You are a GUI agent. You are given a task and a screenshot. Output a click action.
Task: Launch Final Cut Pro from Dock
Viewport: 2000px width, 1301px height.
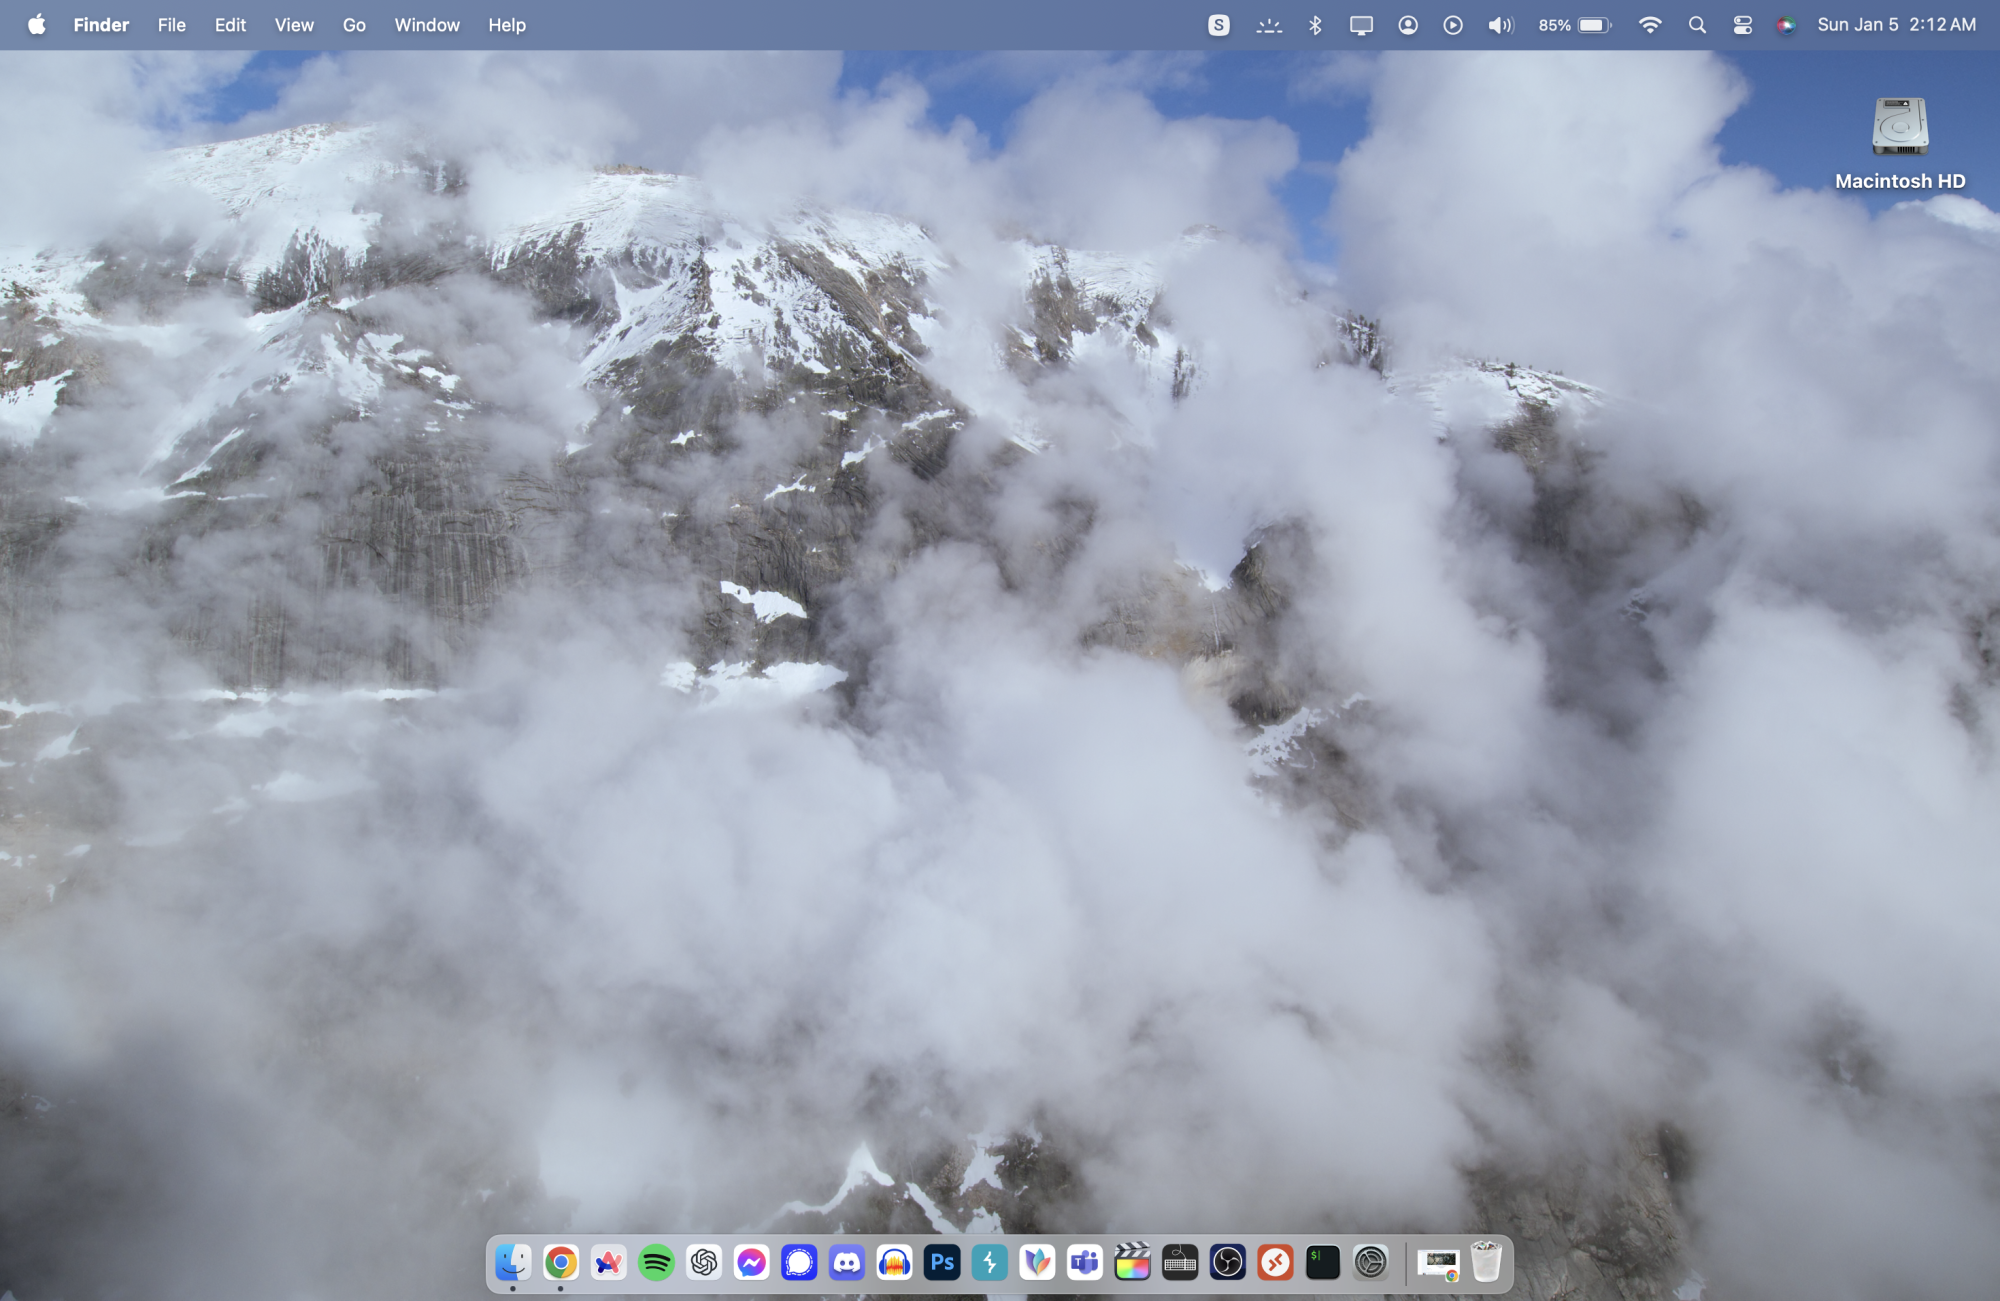1132,1263
